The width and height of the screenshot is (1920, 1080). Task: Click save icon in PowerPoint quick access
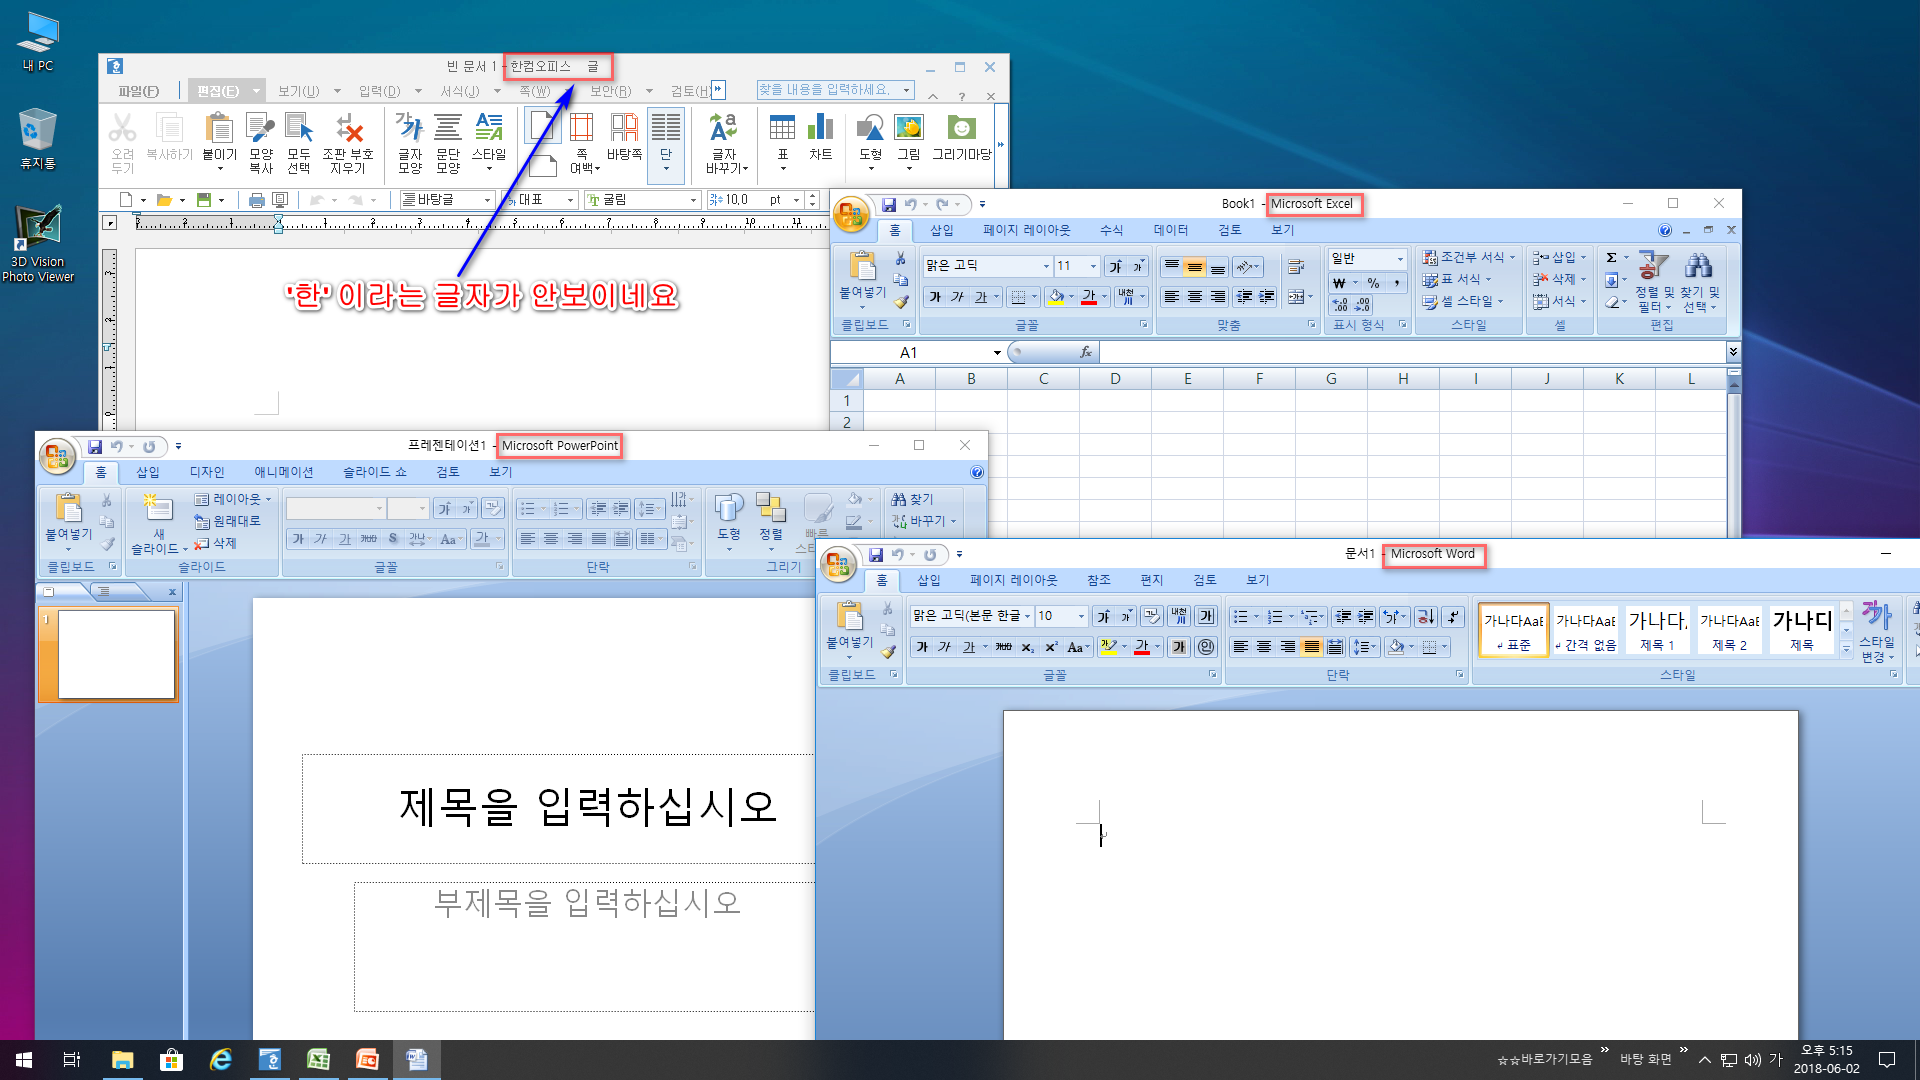pos(95,446)
